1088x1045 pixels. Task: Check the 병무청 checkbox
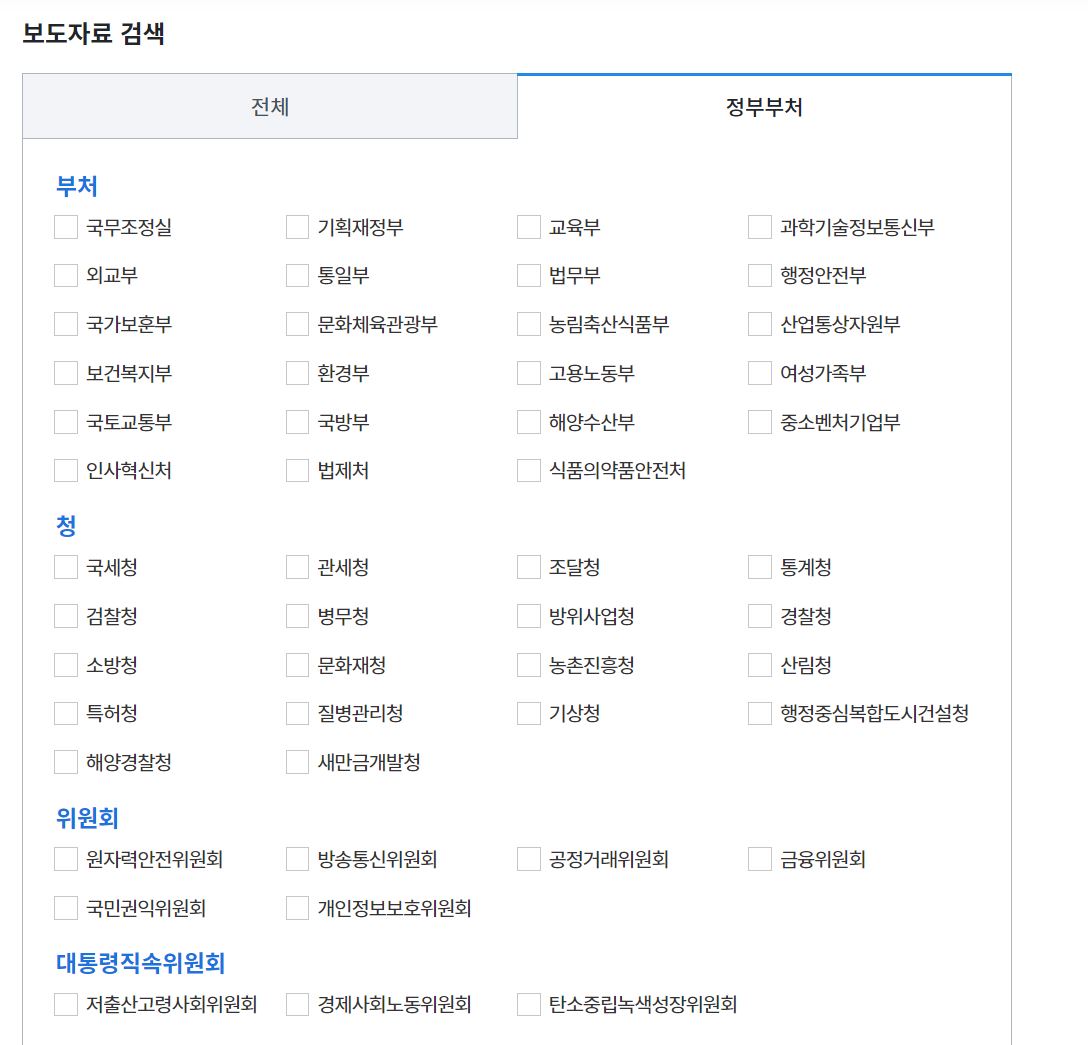(x=298, y=616)
